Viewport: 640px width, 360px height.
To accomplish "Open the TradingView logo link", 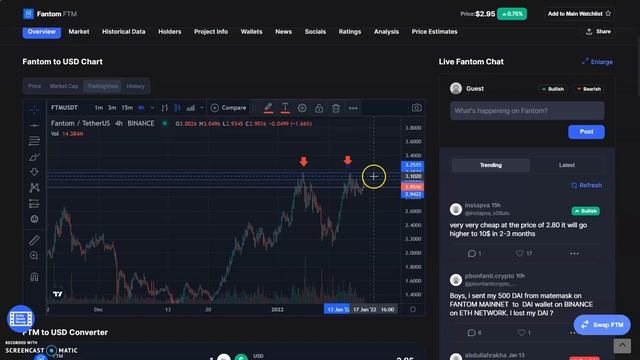I will pyautogui.click(x=58, y=294).
